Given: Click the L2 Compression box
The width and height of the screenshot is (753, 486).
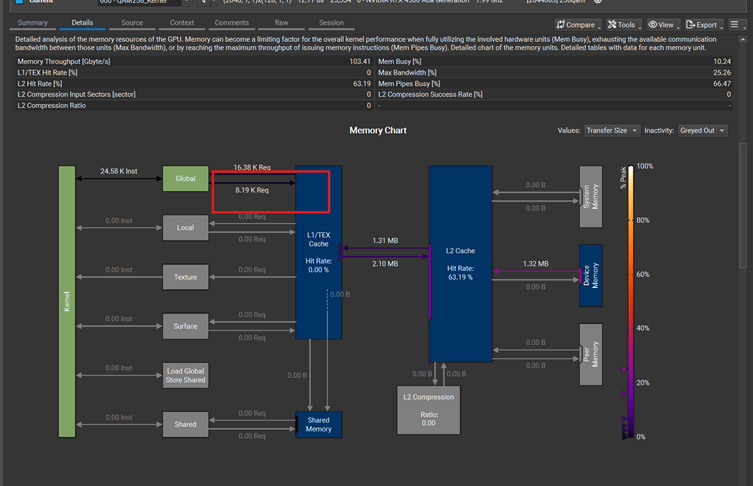Looking at the screenshot, I should click(428, 410).
